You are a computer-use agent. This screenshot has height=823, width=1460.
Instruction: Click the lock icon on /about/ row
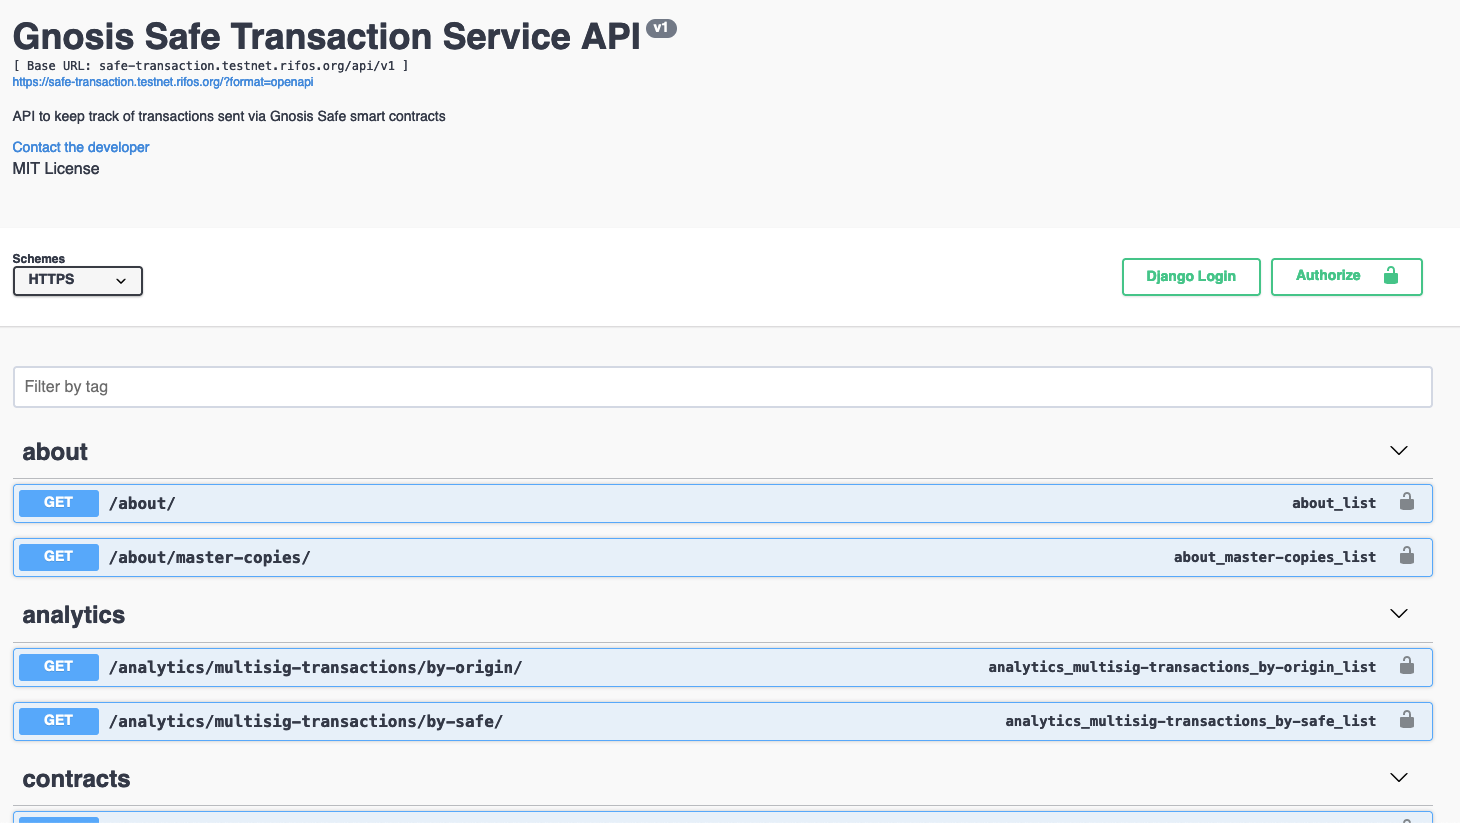click(x=1407, y=502)
